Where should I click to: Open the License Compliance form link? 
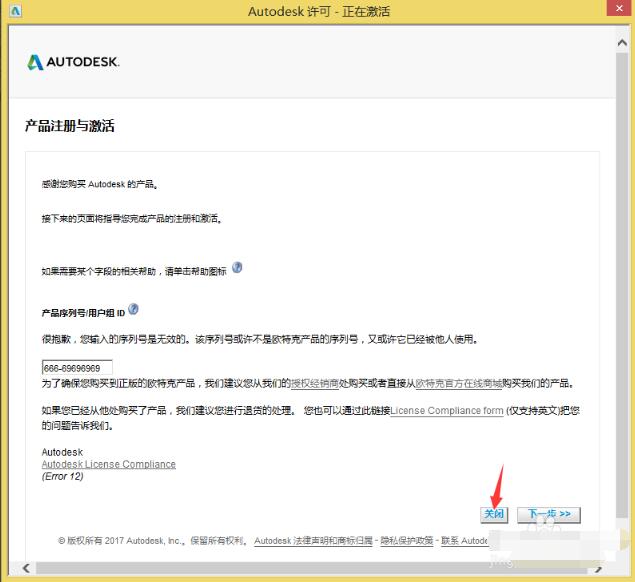447,411
